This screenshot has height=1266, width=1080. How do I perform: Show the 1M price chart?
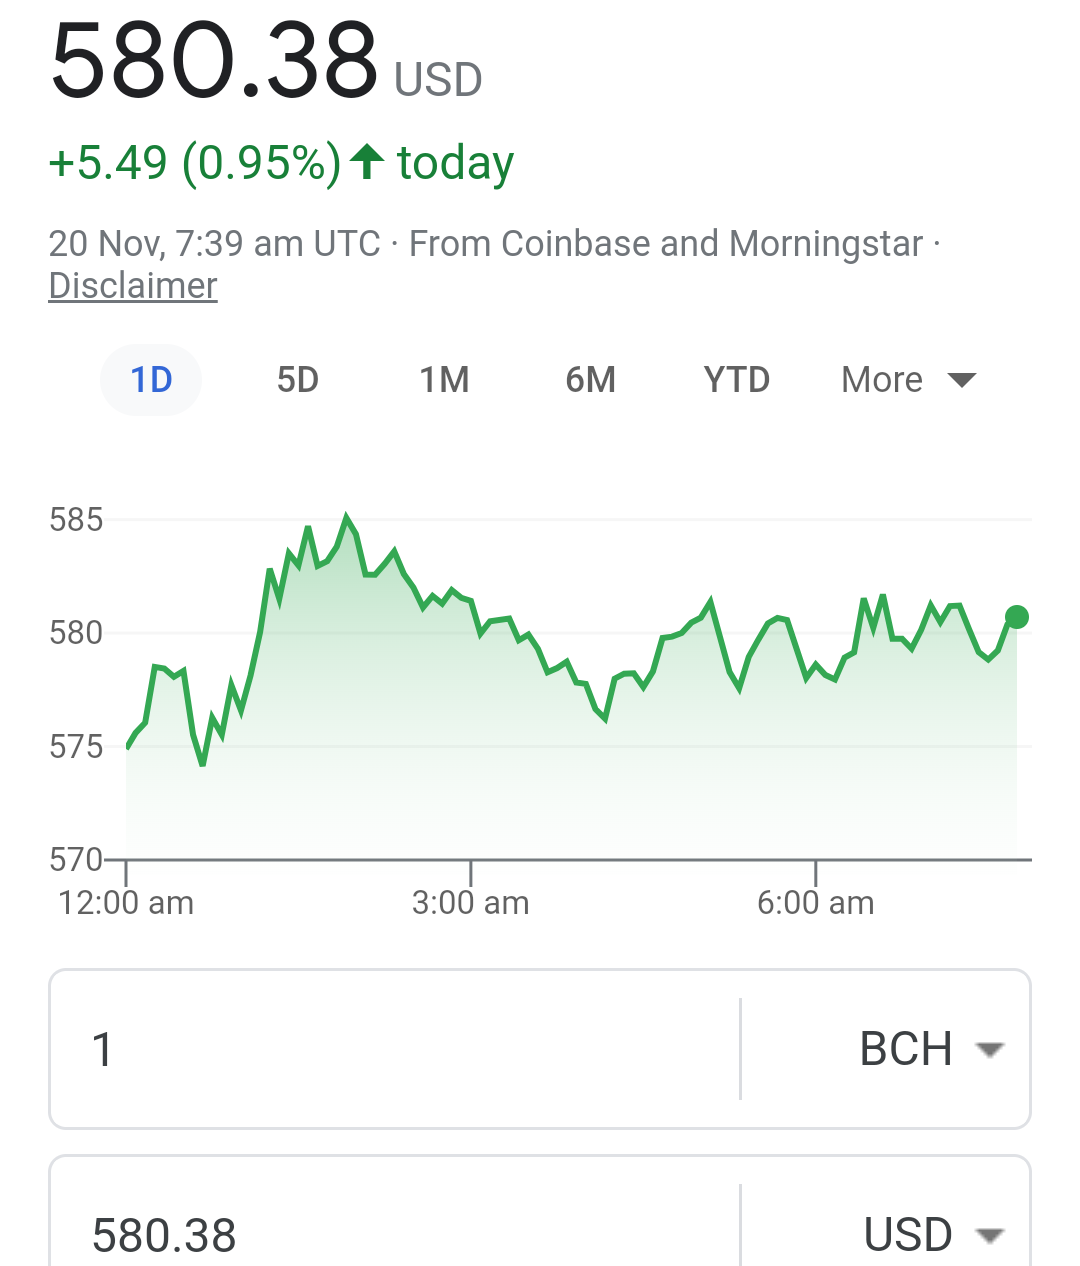[444, 380]
